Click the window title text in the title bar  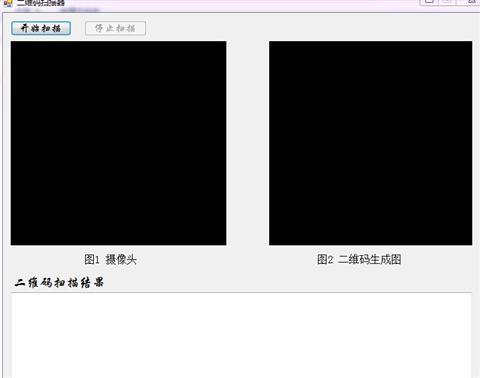point(41,3)
